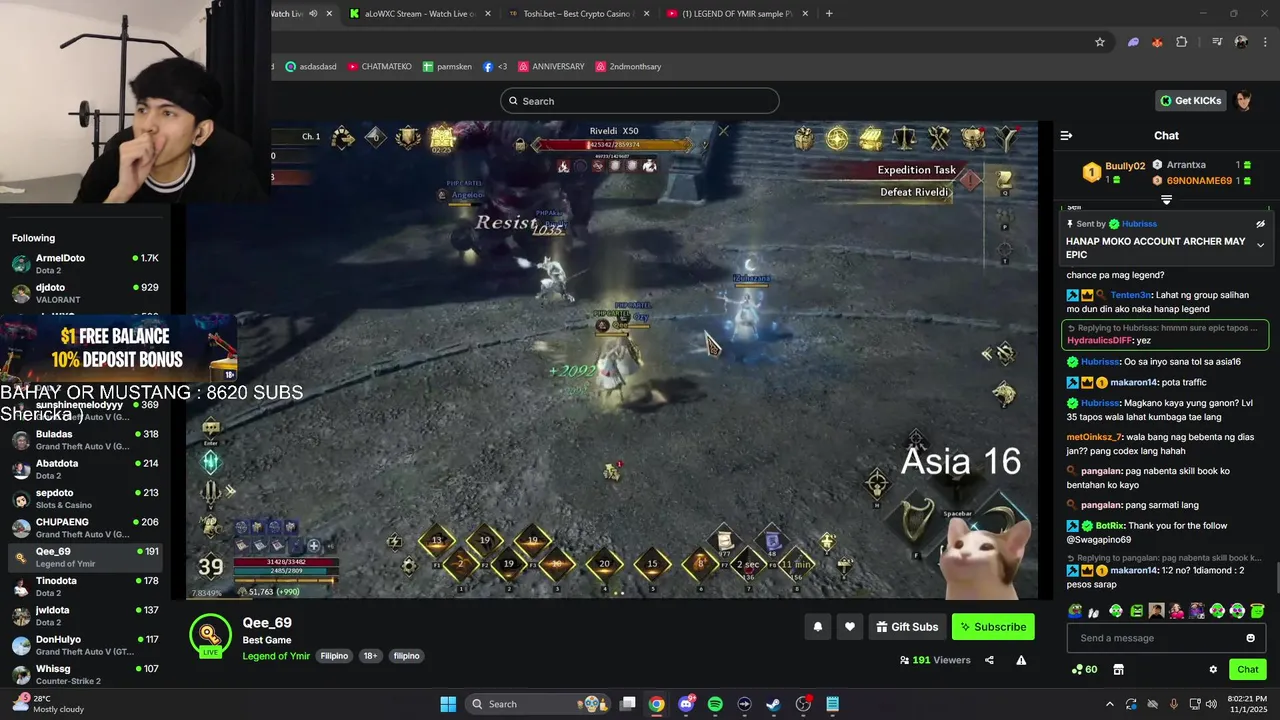Screen dimensions: 1280x720
Task: Open ANNIVERSARY bookmark
Action: click(551, 67)
